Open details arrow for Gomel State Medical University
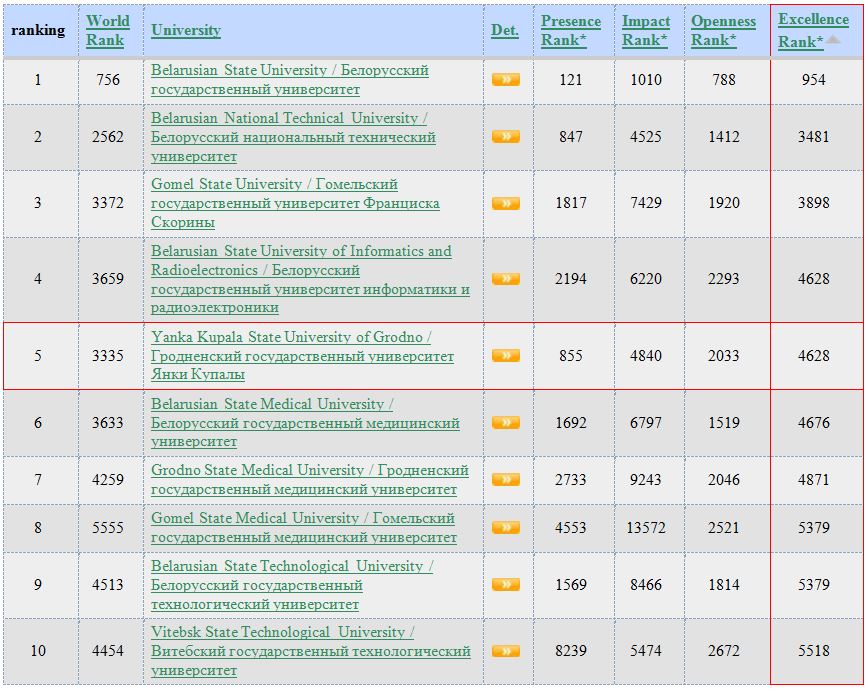 click(x=505, y=527)
